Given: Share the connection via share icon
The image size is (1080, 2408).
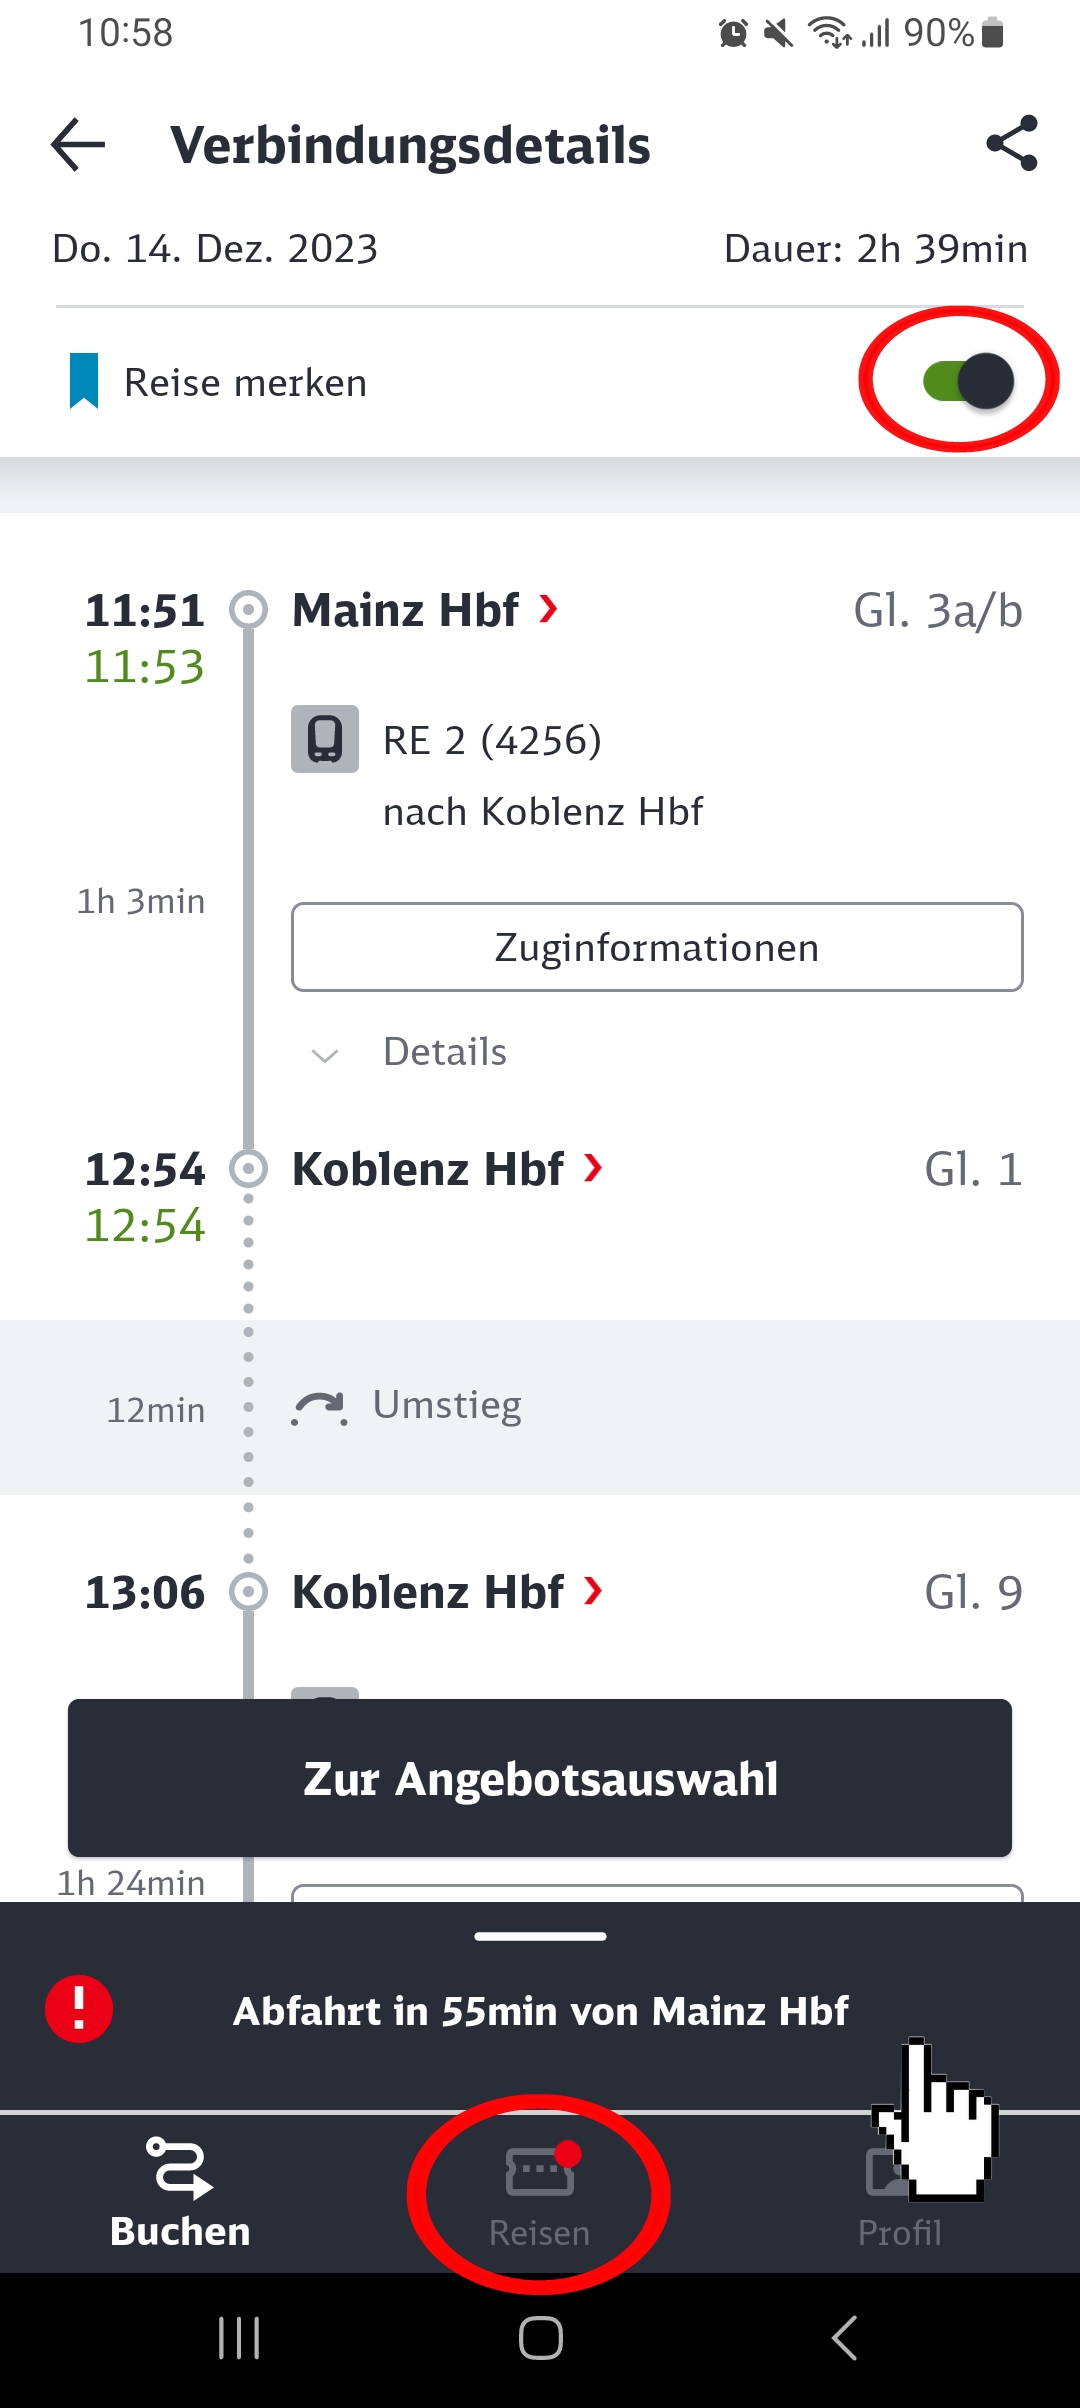Looking at the screenshot, I should (x=1012, y=143).
